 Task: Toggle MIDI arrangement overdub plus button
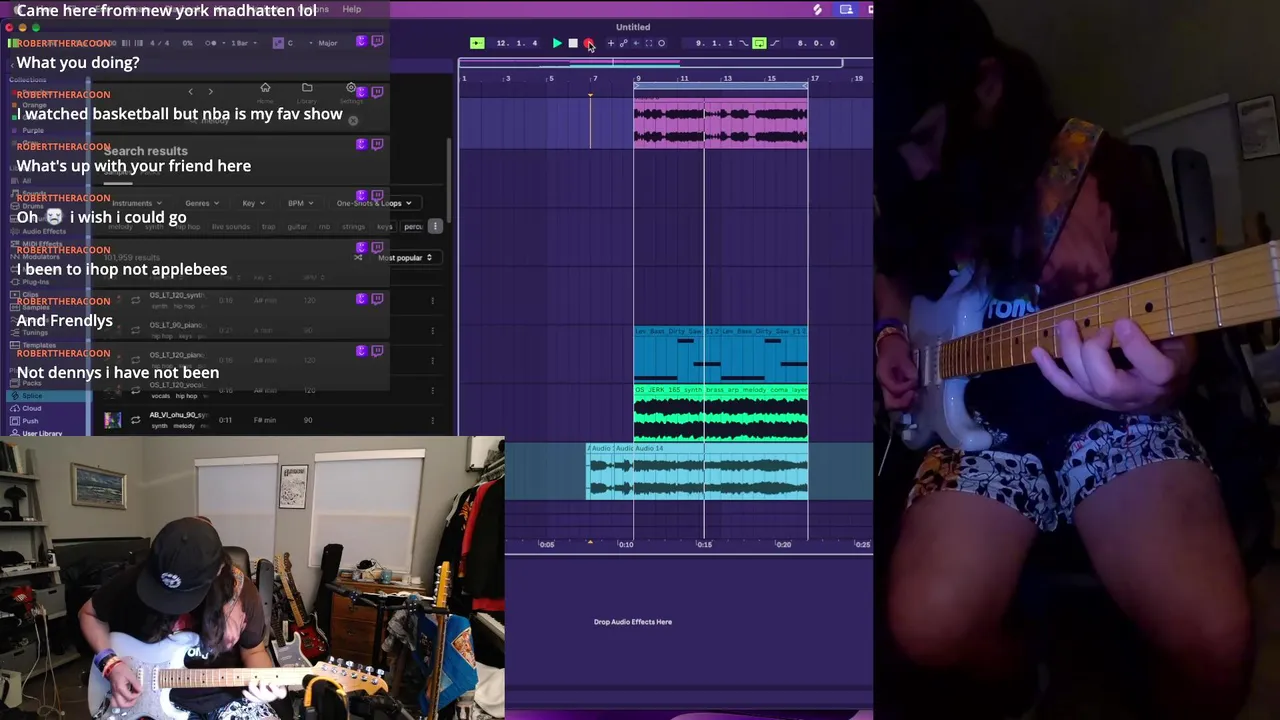point(611,43)
